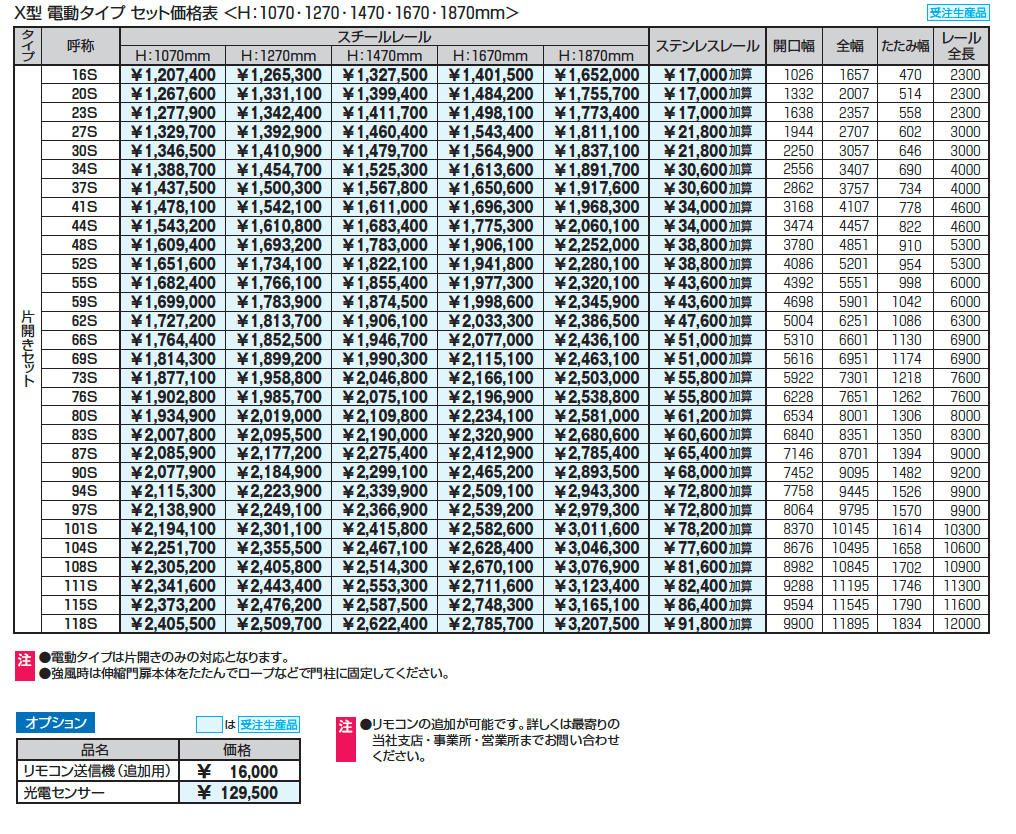Click the red 注 icon beside the 電動タイプ note
1016x834 pixels.
click(x=25, y=659)
